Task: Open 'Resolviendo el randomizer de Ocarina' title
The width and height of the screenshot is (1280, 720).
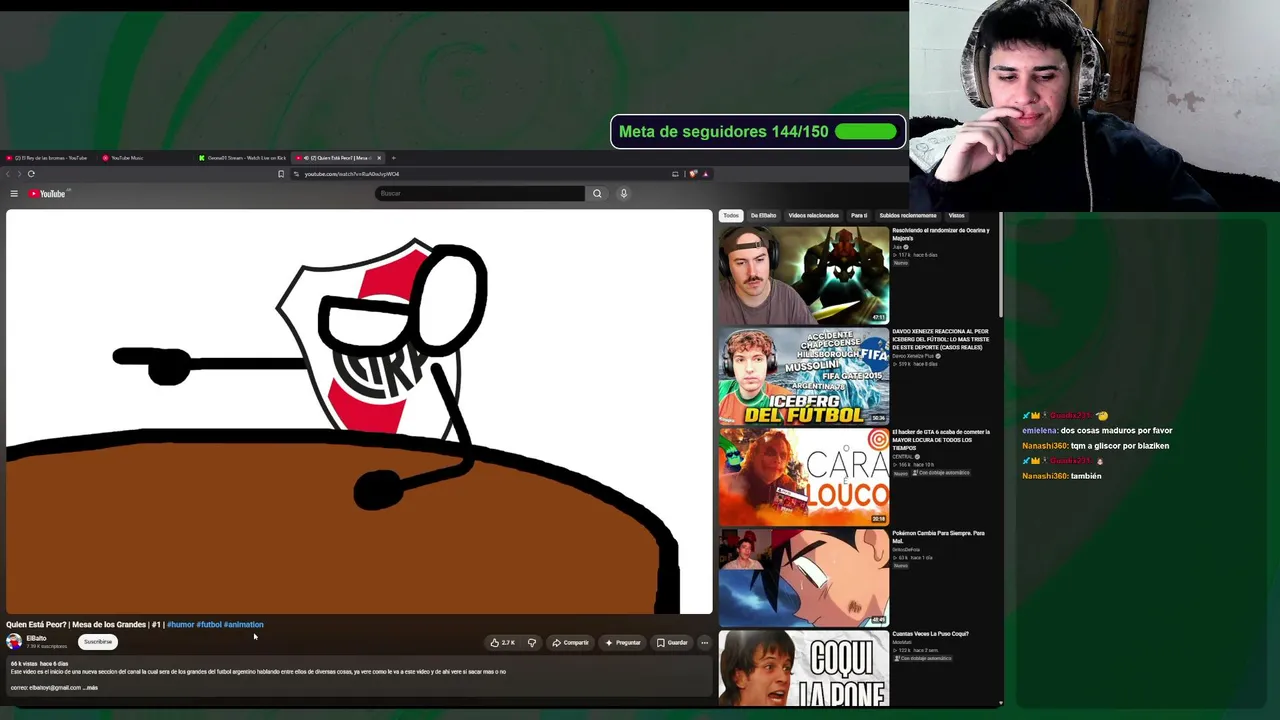Action: [x=941, y=234]
